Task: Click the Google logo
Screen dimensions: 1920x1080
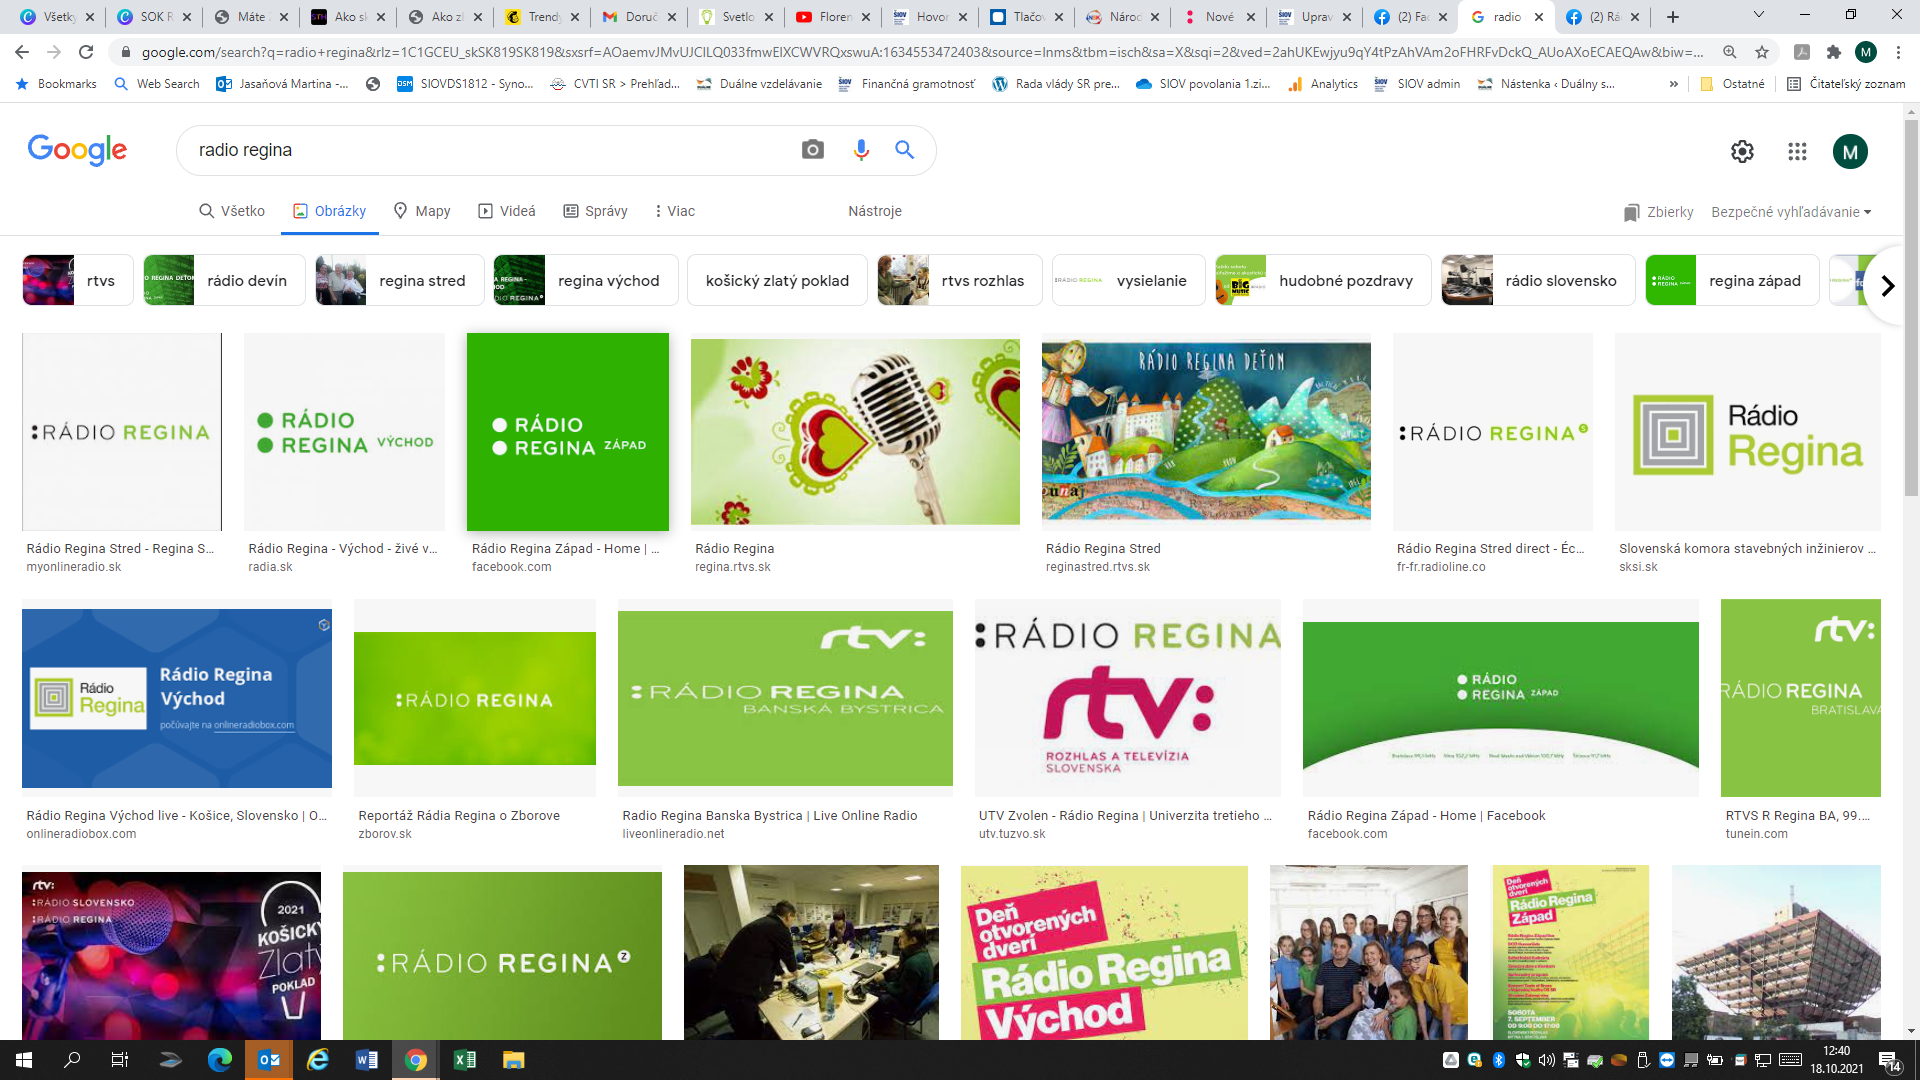Action: tap(77, 150)
